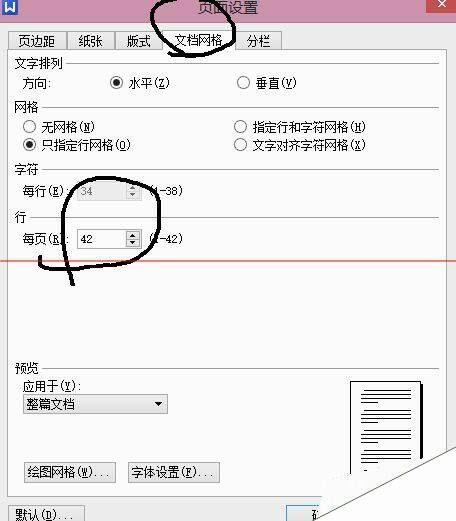Decrease lines per page with down arrow

pyautogui.click(x=133, y=243)
